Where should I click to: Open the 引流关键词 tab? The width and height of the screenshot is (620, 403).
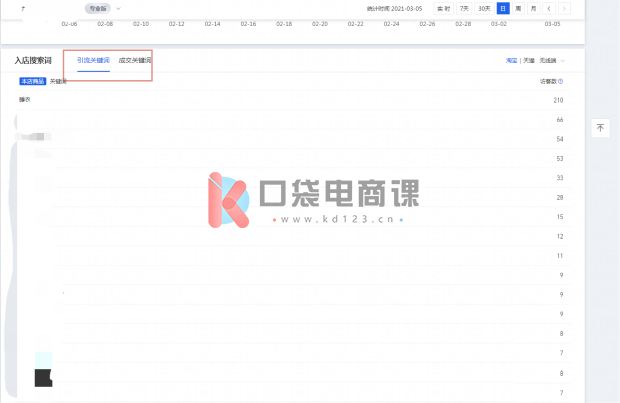(93, 60)
